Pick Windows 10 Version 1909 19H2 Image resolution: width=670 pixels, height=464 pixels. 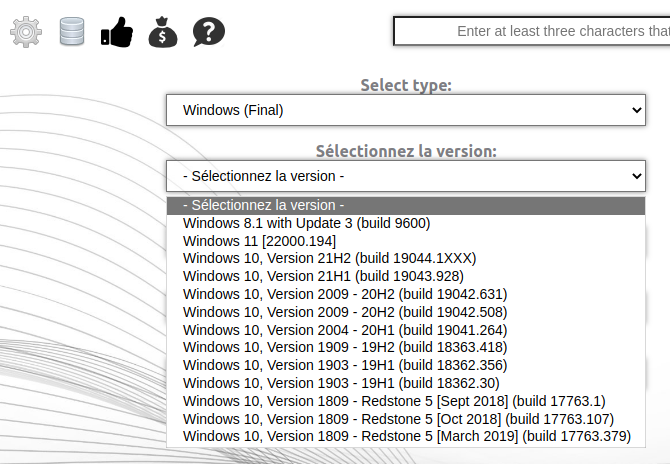345,347
